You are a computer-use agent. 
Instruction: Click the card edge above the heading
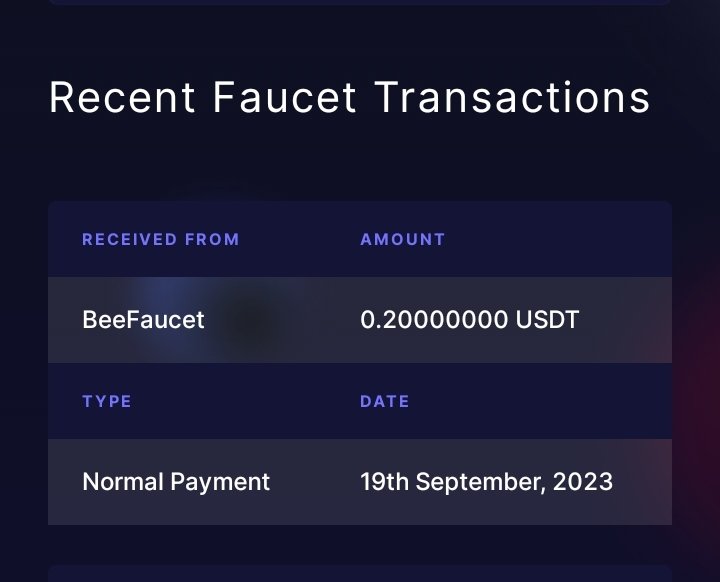pos(360,2)
